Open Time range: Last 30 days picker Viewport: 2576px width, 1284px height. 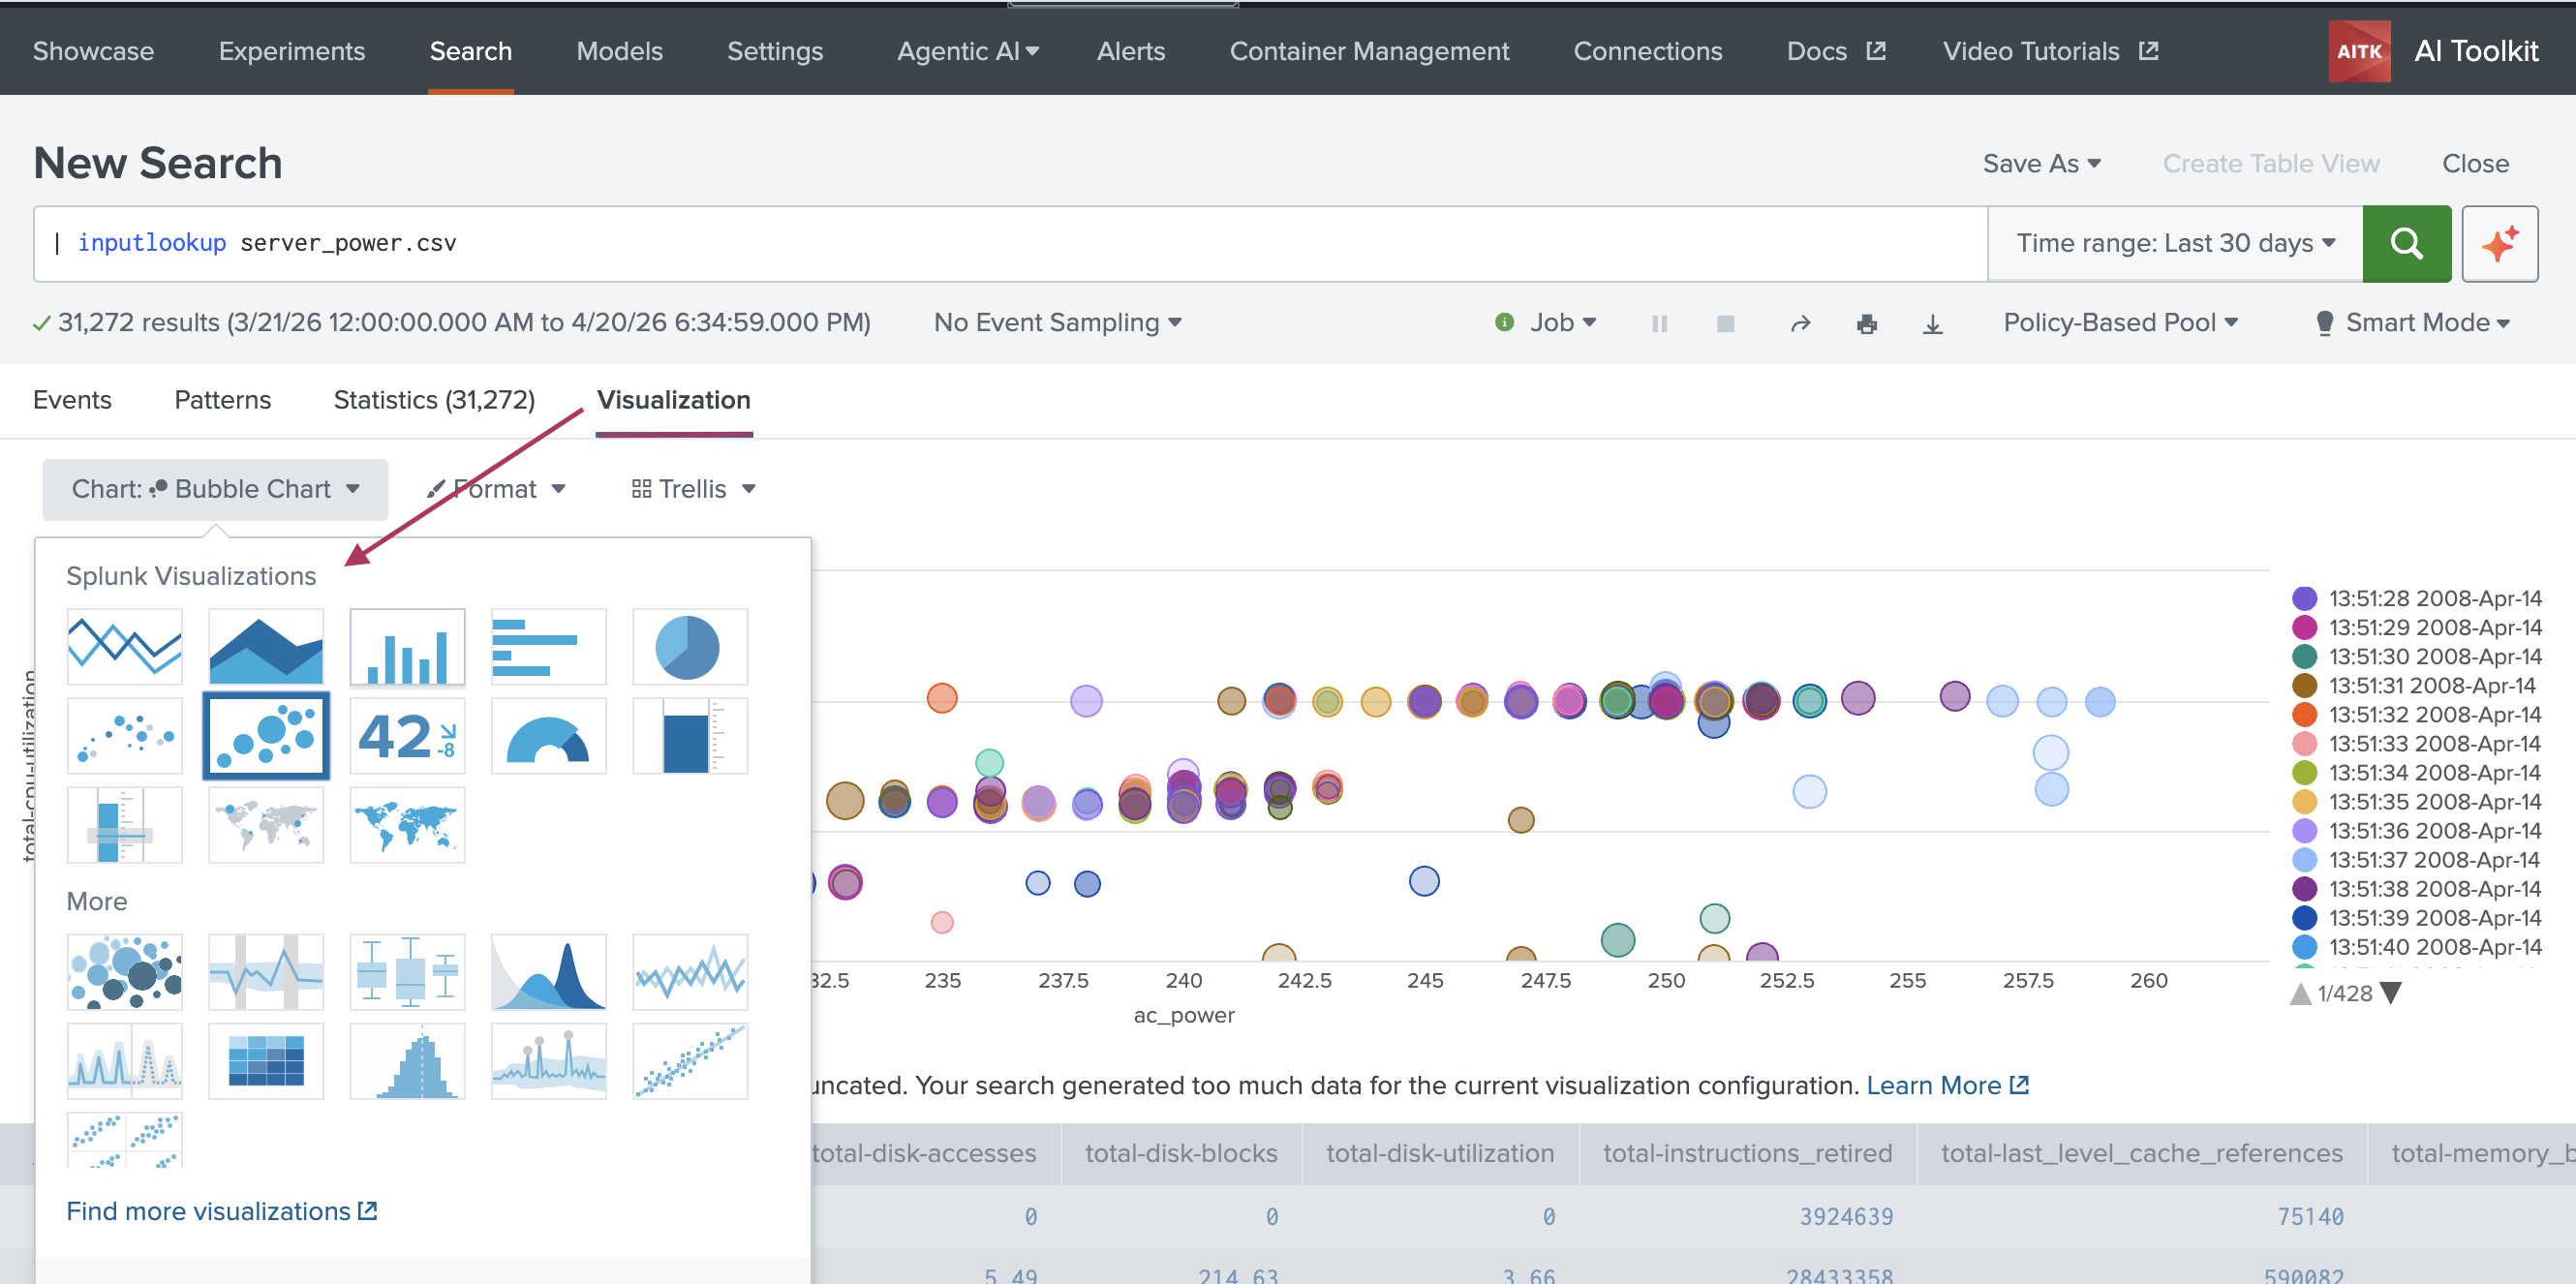(2175, 243)
